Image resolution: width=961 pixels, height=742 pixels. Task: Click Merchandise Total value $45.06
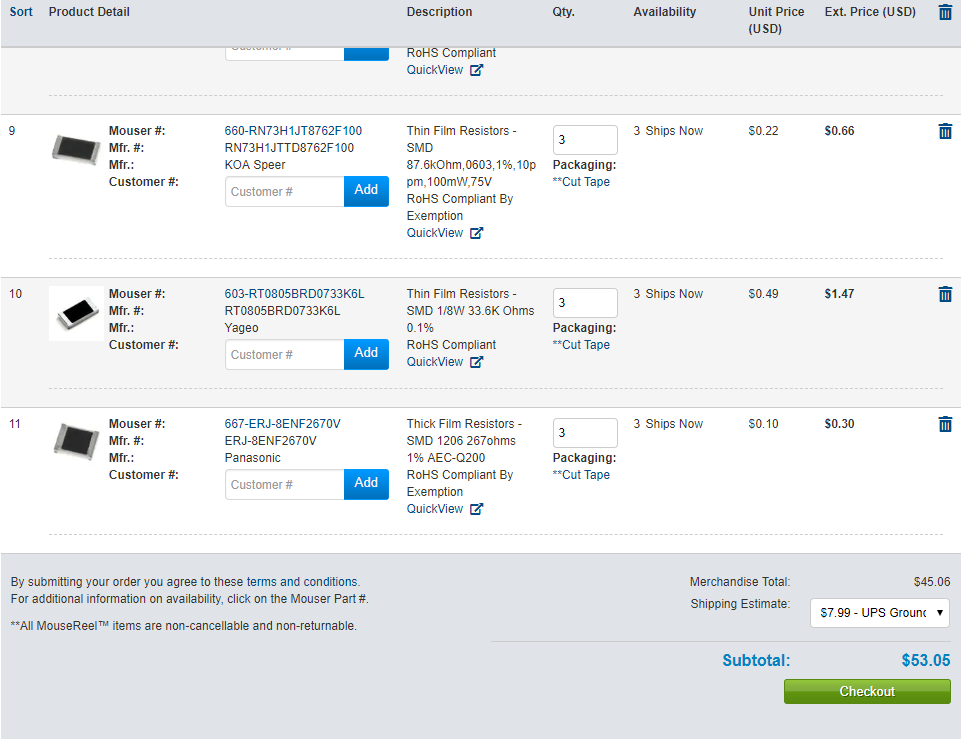[x=932, y=582]
